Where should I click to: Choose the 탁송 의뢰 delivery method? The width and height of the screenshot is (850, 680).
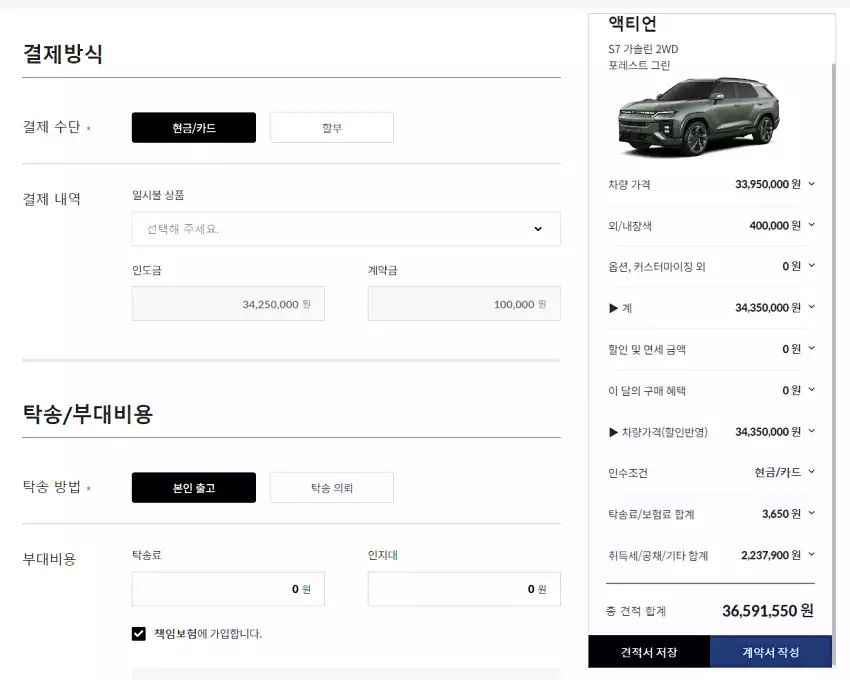[x=331, y=487]
